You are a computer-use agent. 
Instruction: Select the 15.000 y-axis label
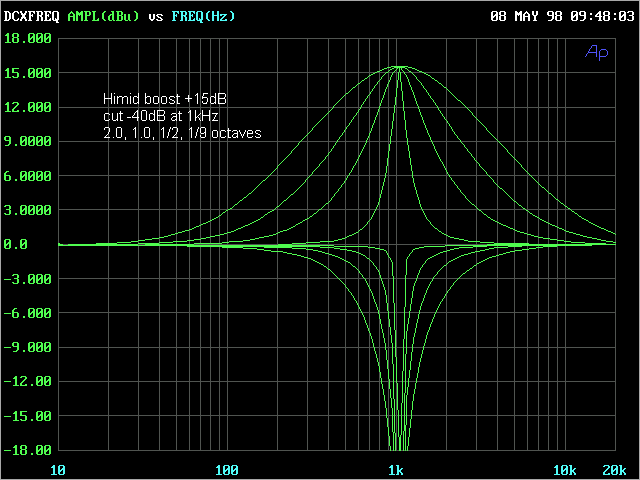coord(27,73)
